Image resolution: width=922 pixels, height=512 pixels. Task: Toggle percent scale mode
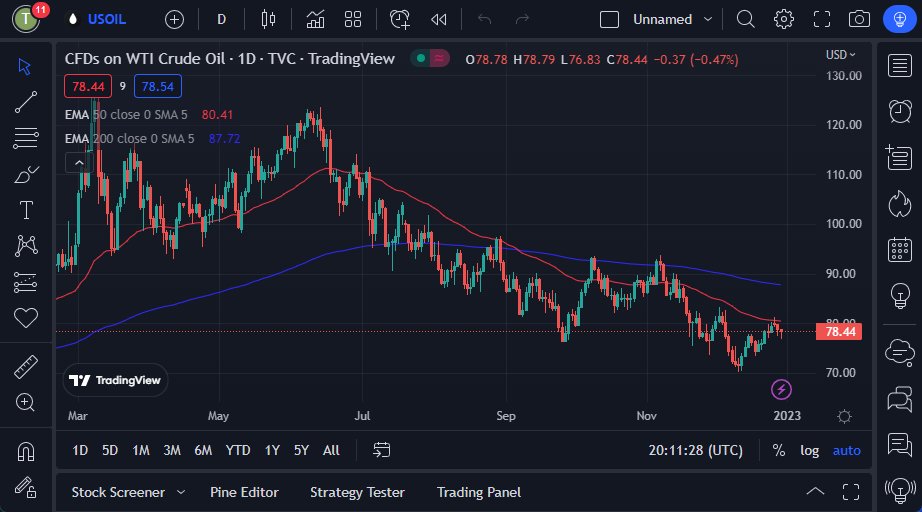coord(779,451)
